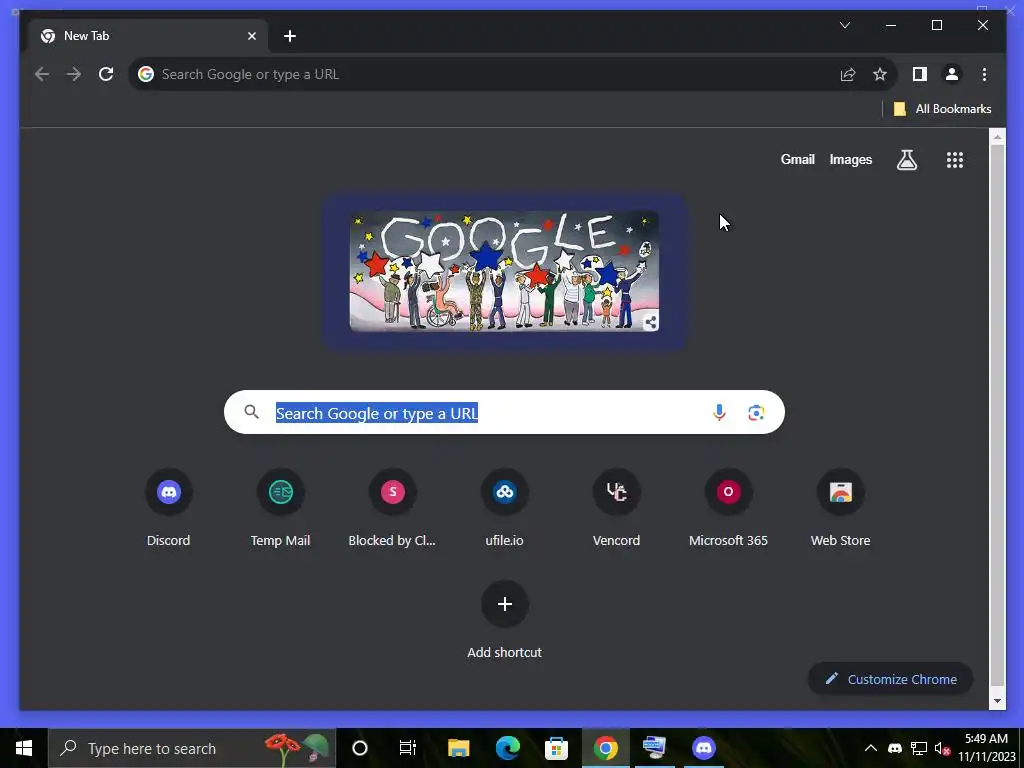Open the Temp Mail shortcut
The width and height of the screenshot is (1024, 768).
280,492
